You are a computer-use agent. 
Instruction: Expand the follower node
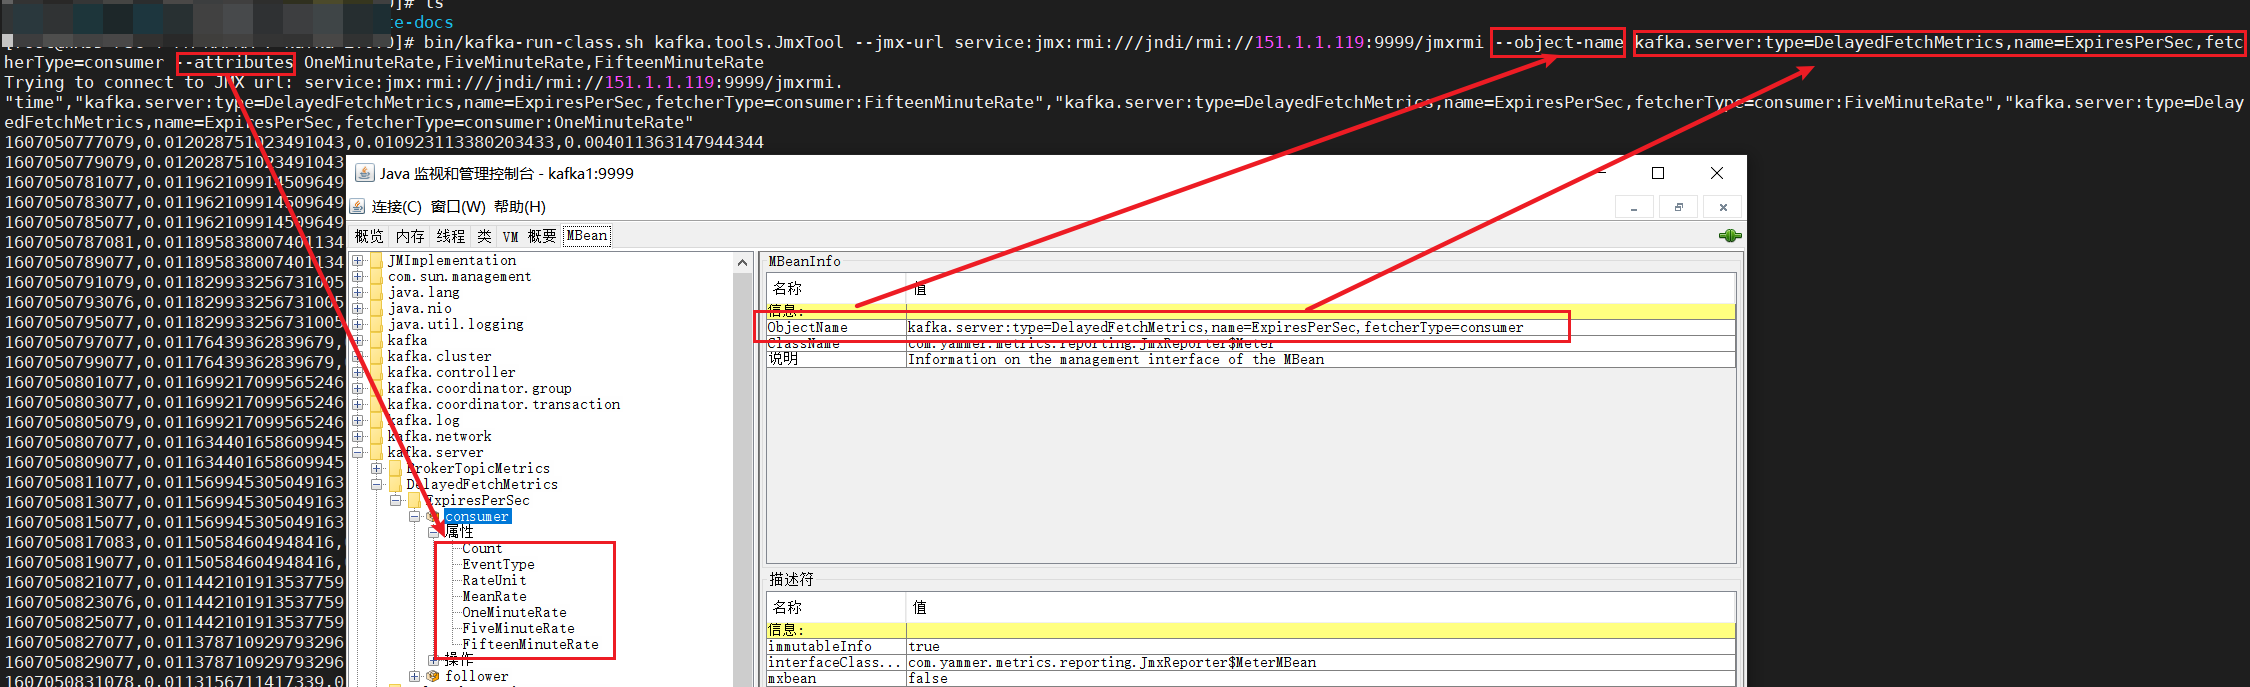pyautogui.click(x=414, y=677)
